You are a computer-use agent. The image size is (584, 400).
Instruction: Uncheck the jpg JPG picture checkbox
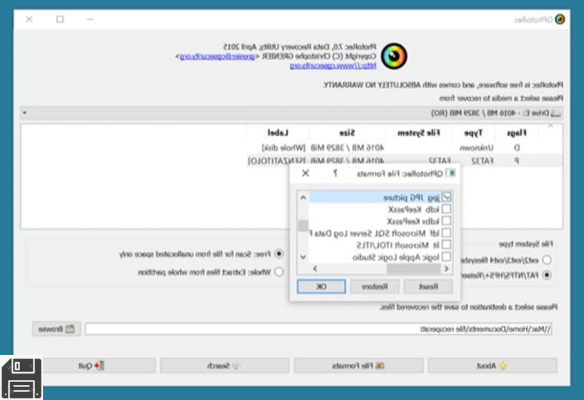click(446, 197)
